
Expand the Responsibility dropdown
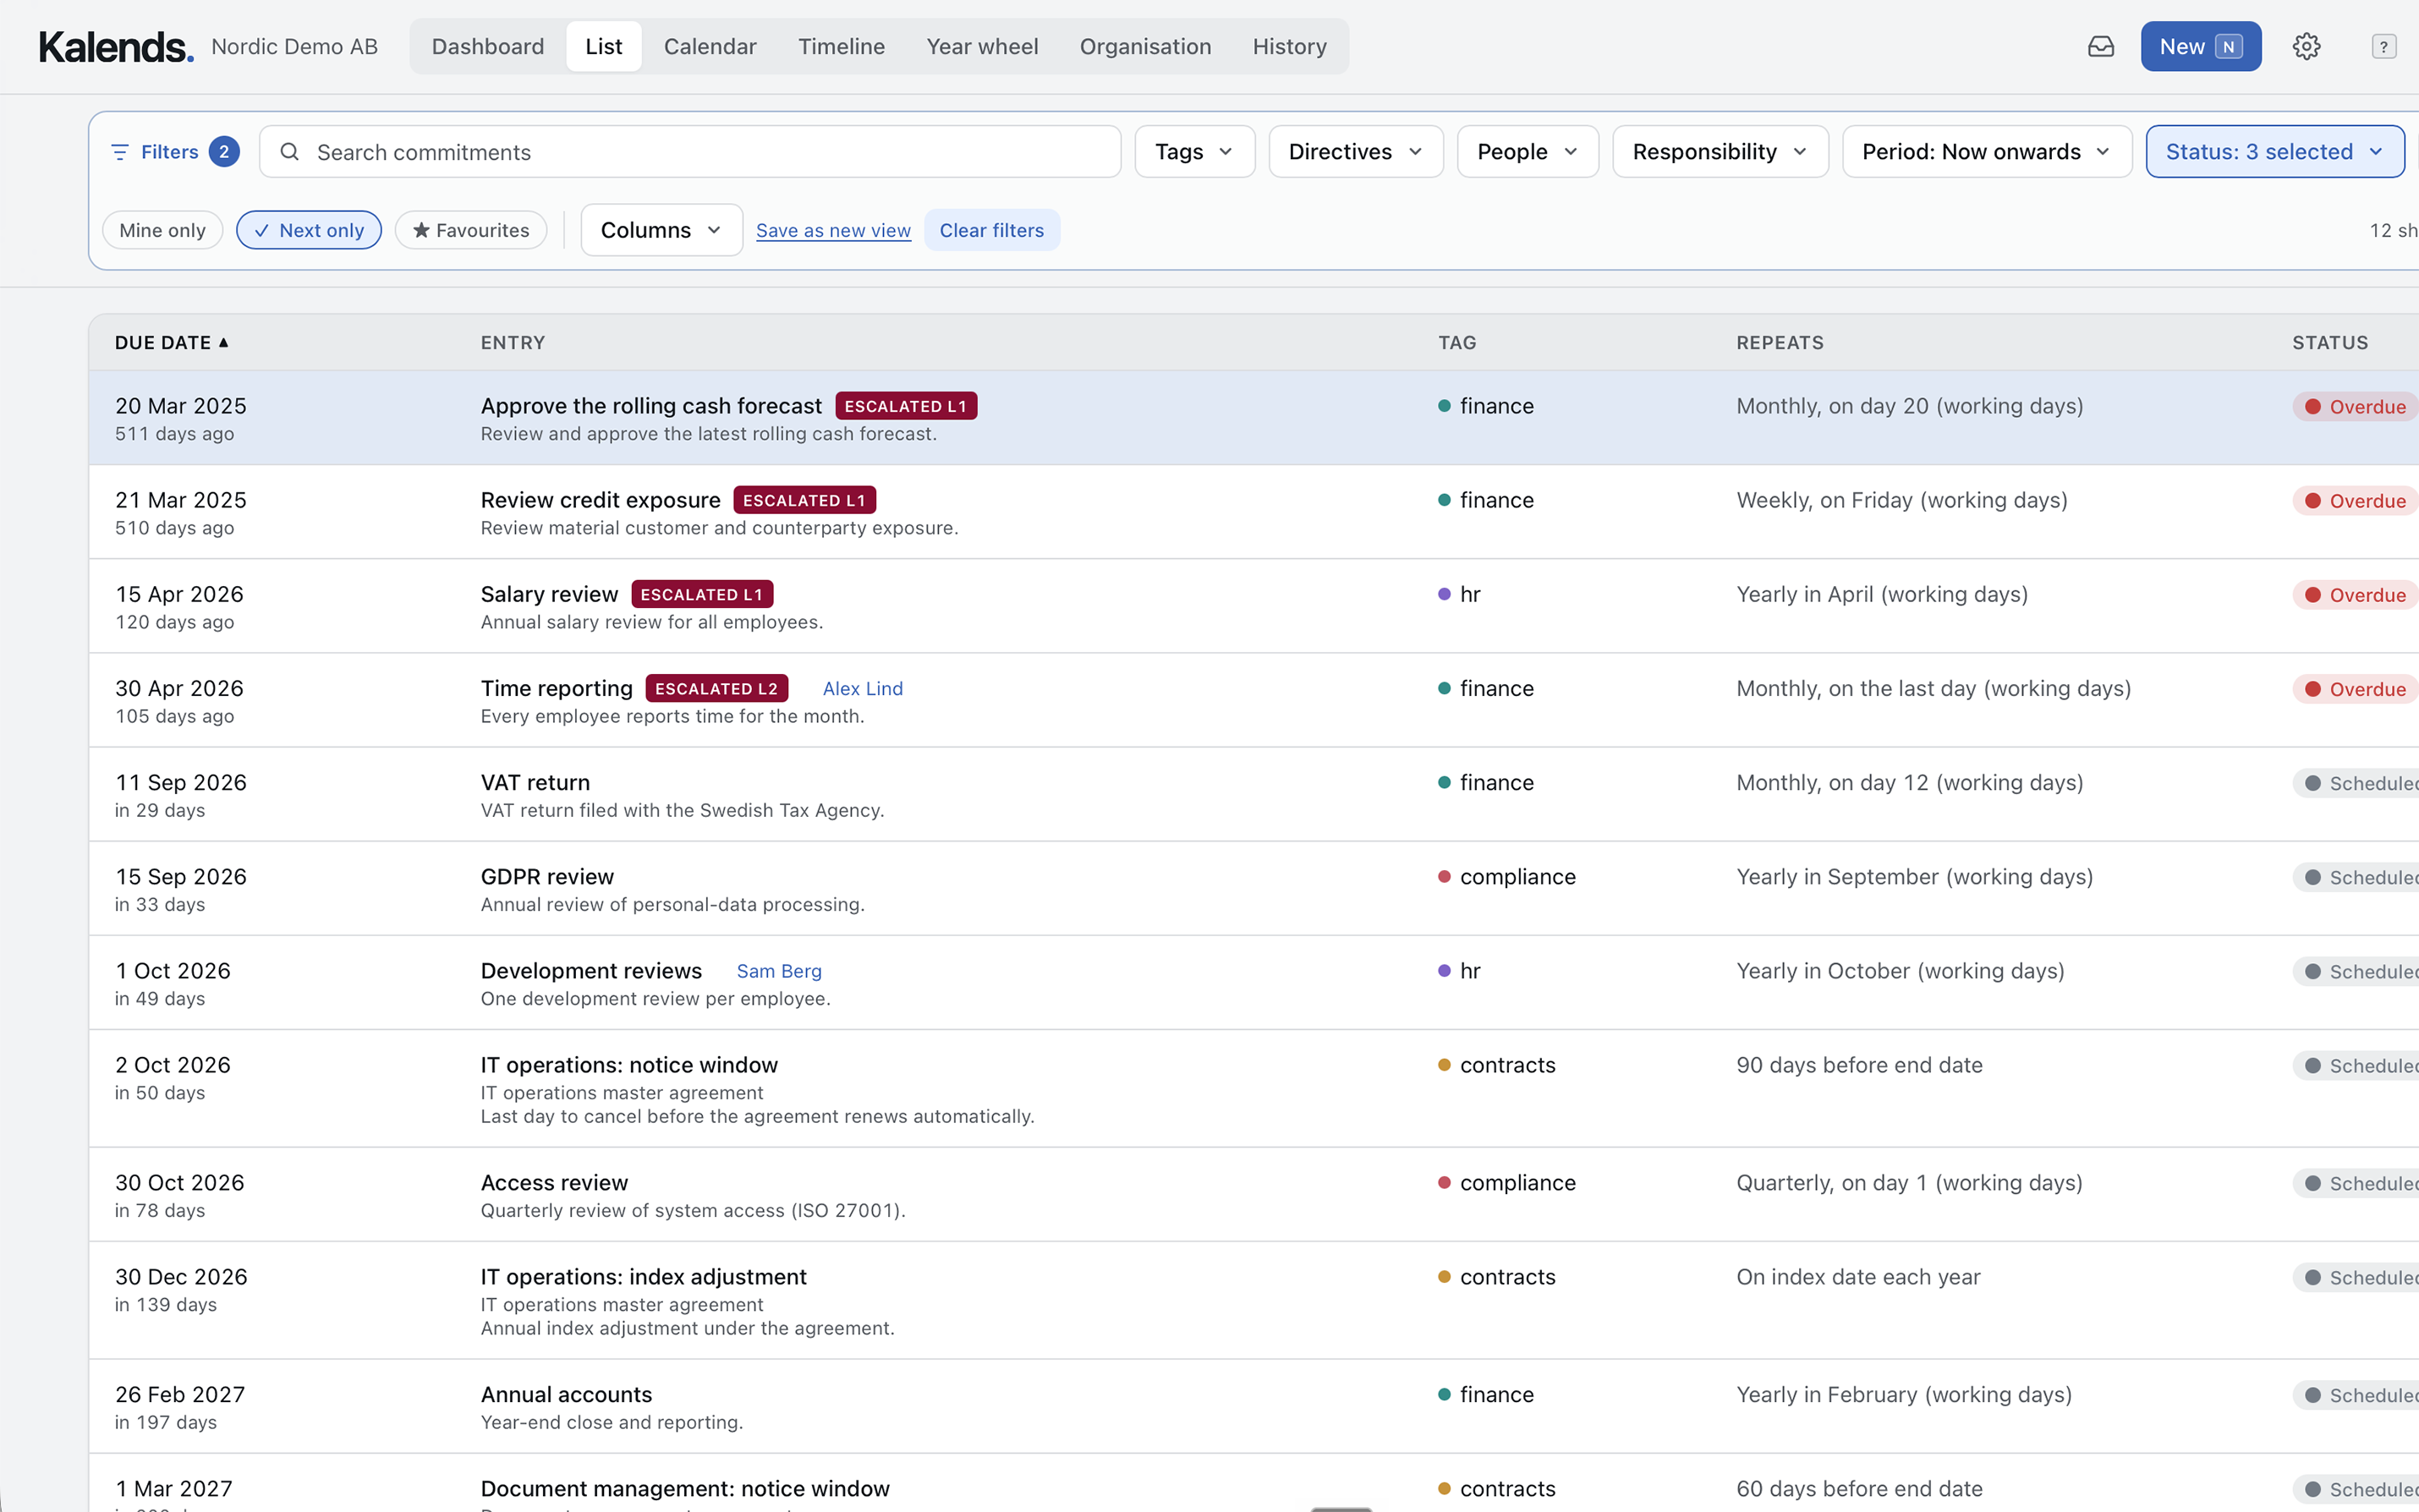pyautogui.click(x=1720, y=152)
